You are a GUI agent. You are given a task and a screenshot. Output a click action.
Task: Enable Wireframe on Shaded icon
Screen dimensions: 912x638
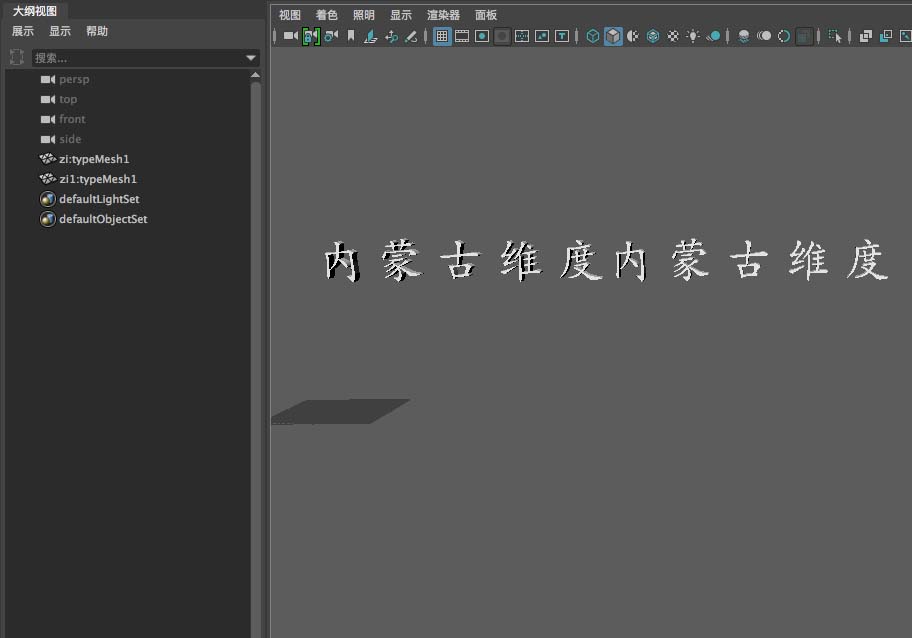[653, 36]
